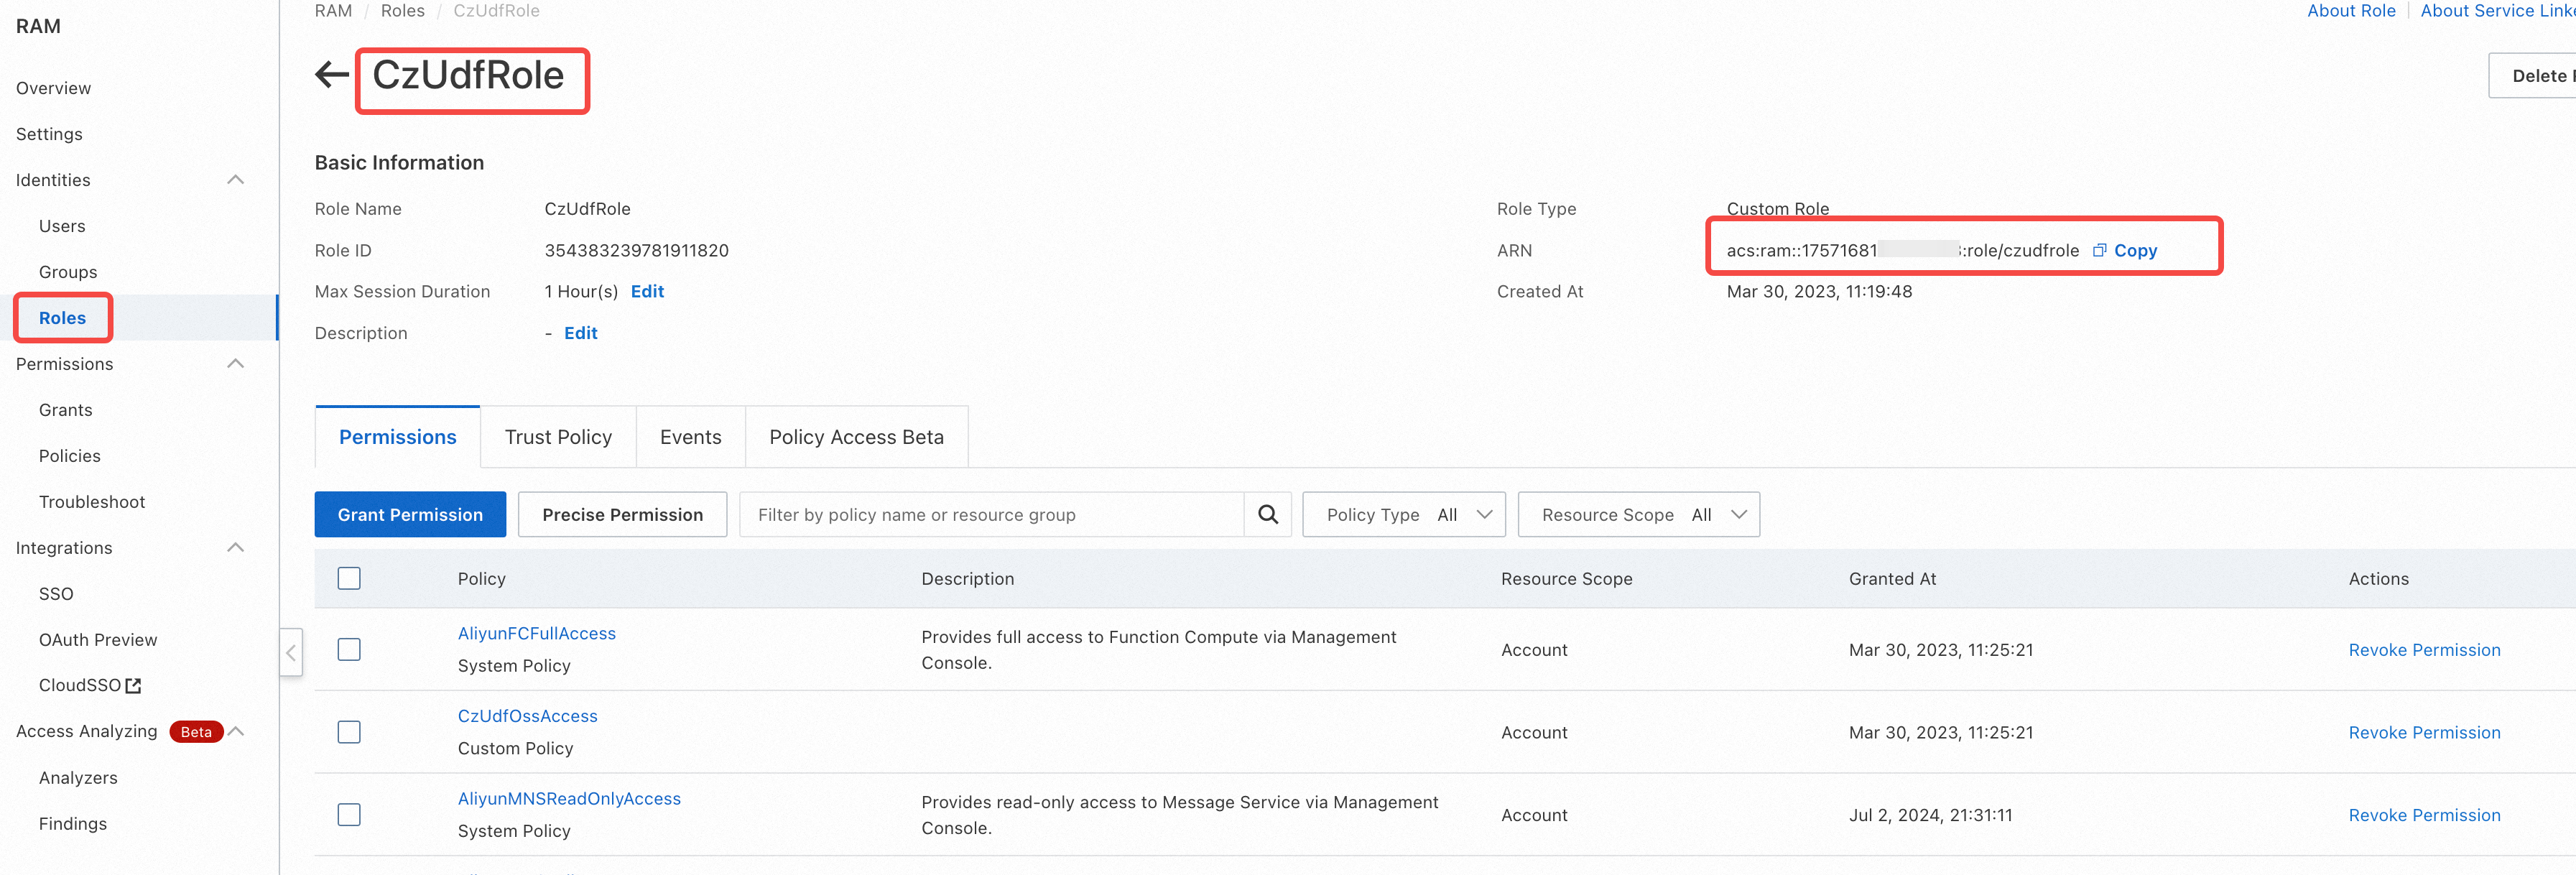Check the select-all checkbox in table header
The image size is (2576, 875).
coord(349,579)
